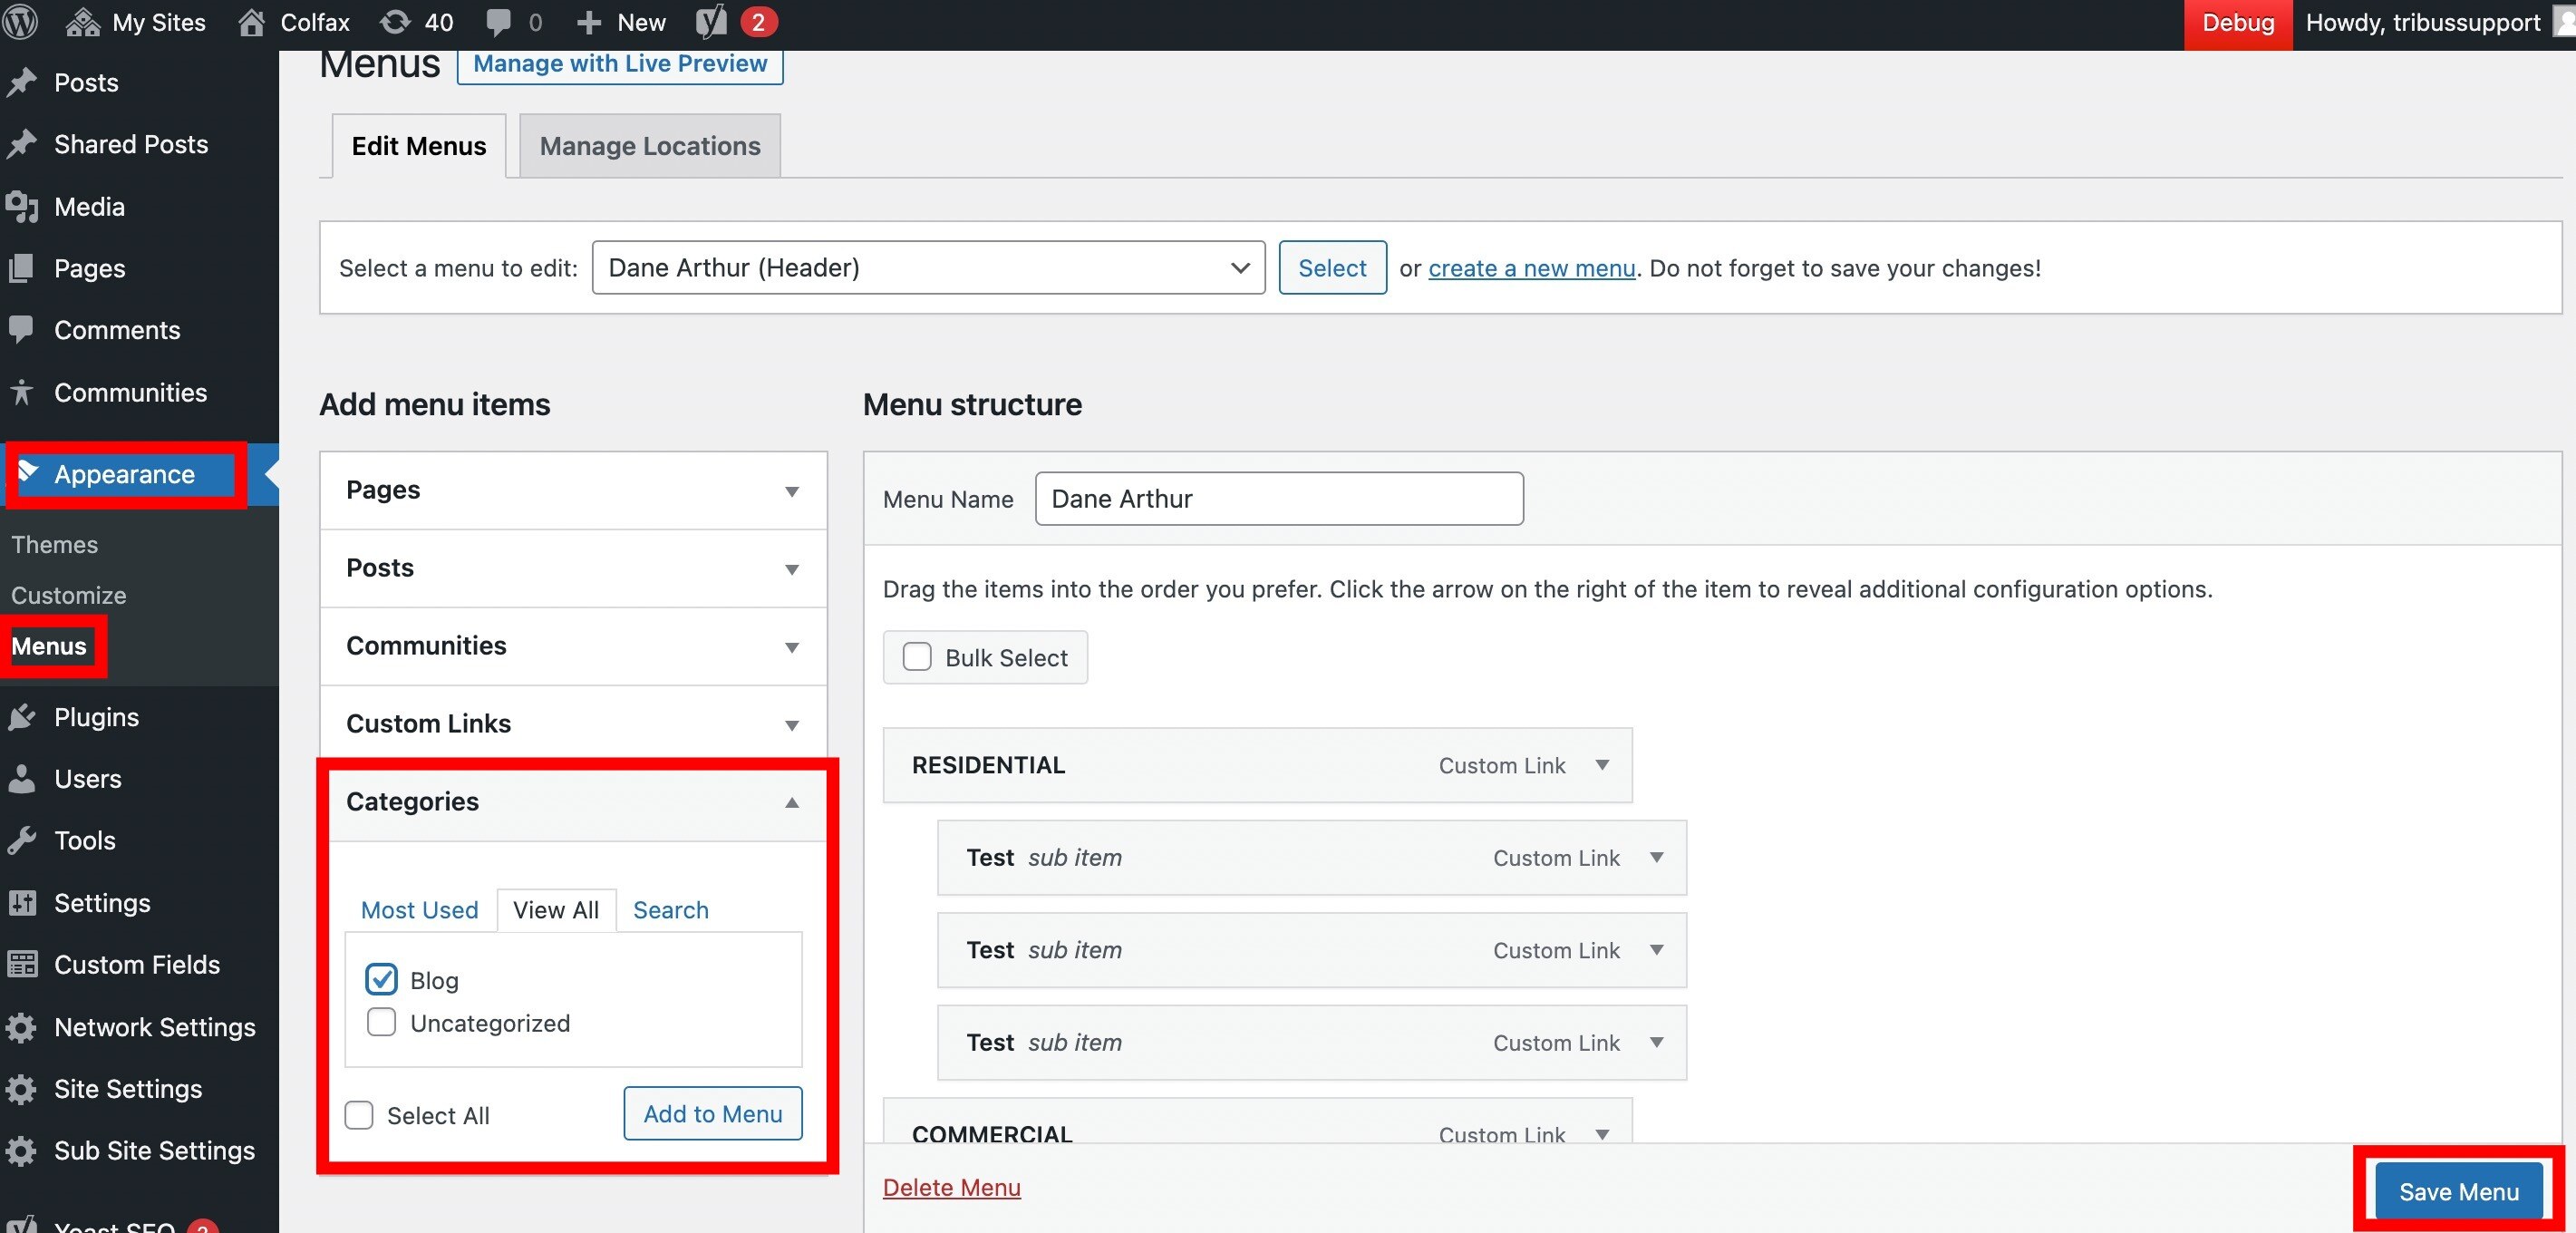
Task: Enable the Bulk Select checkbox
Action: 917,656
